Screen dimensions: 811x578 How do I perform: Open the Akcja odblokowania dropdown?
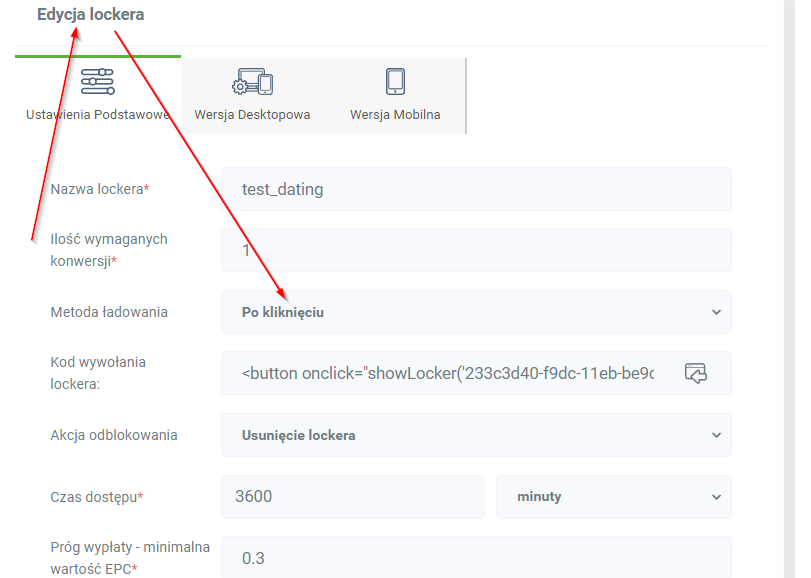coord(476,435)
